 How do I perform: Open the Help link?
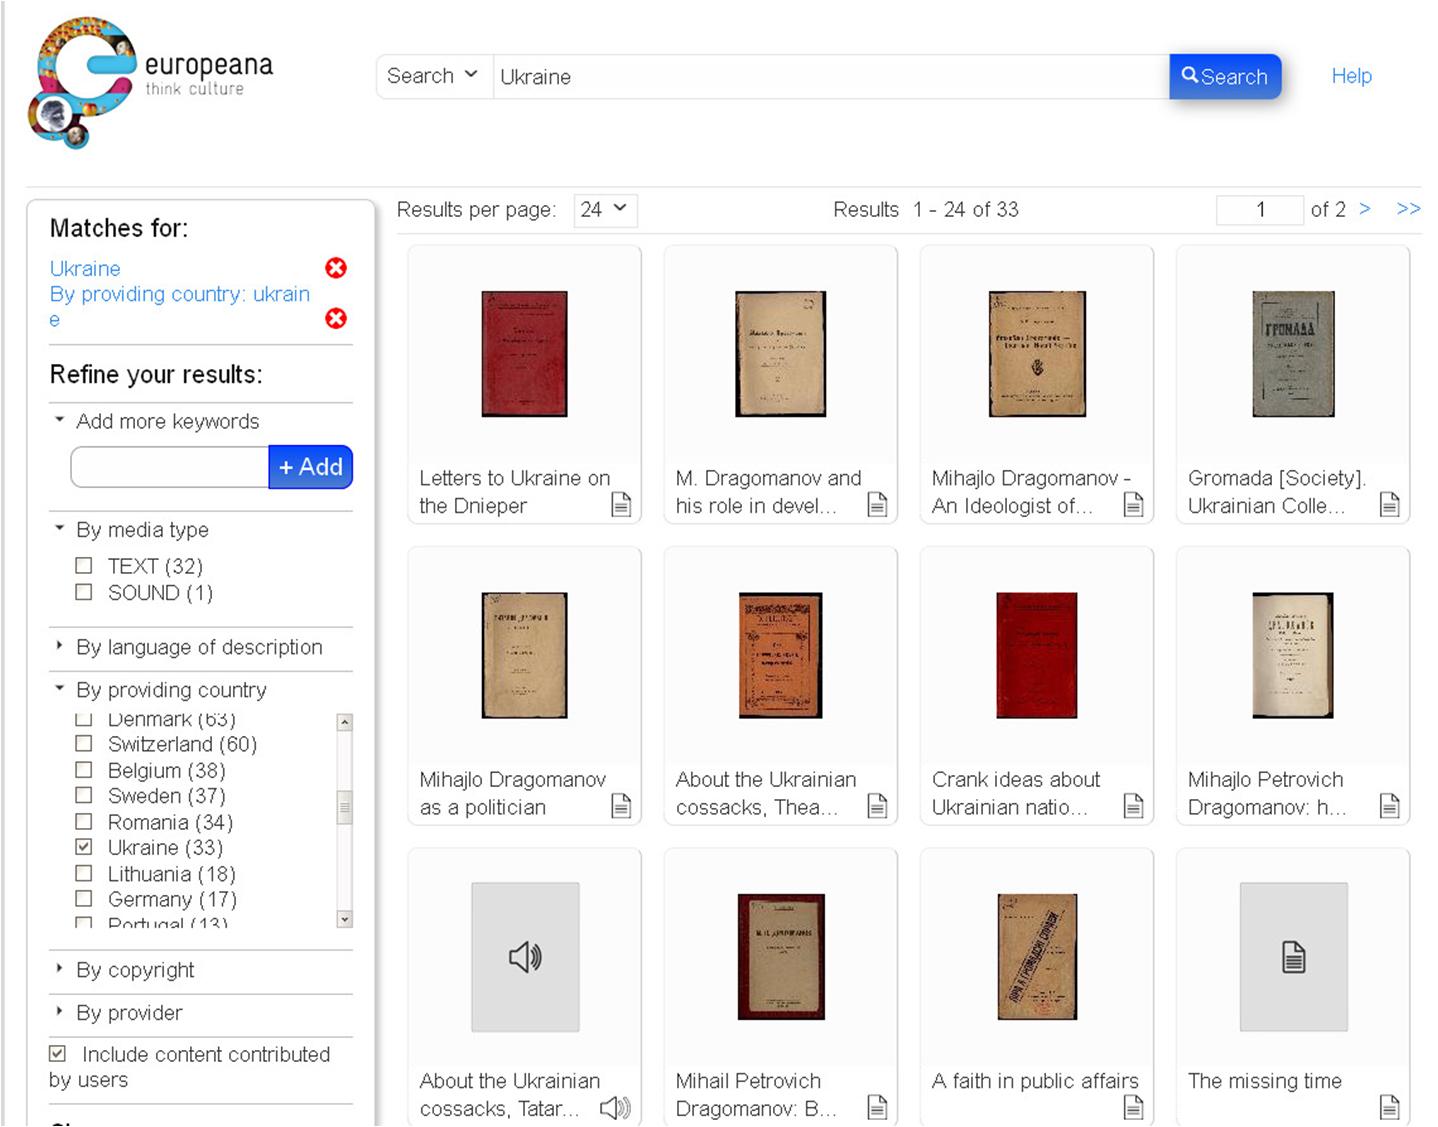(1351, 76)
